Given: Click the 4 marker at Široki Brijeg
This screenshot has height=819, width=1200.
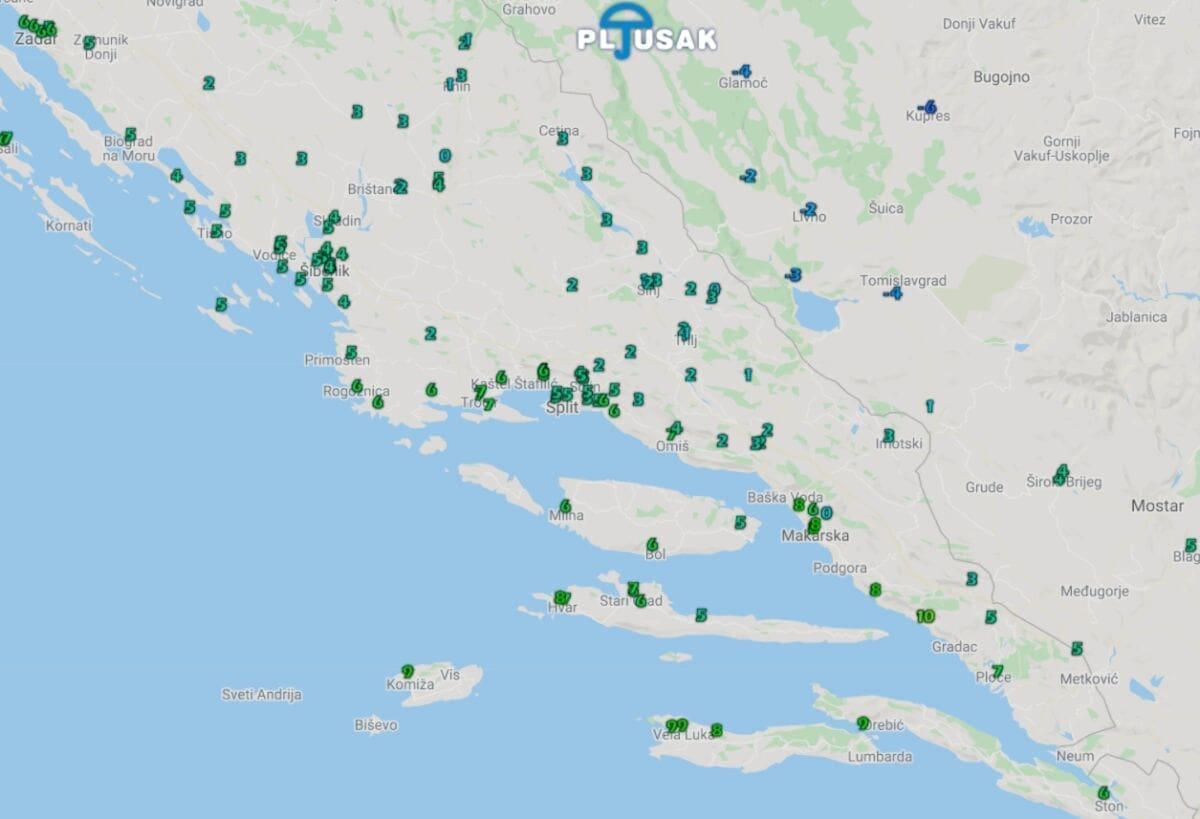Looking at the screenshot, I should (1061, 472).
